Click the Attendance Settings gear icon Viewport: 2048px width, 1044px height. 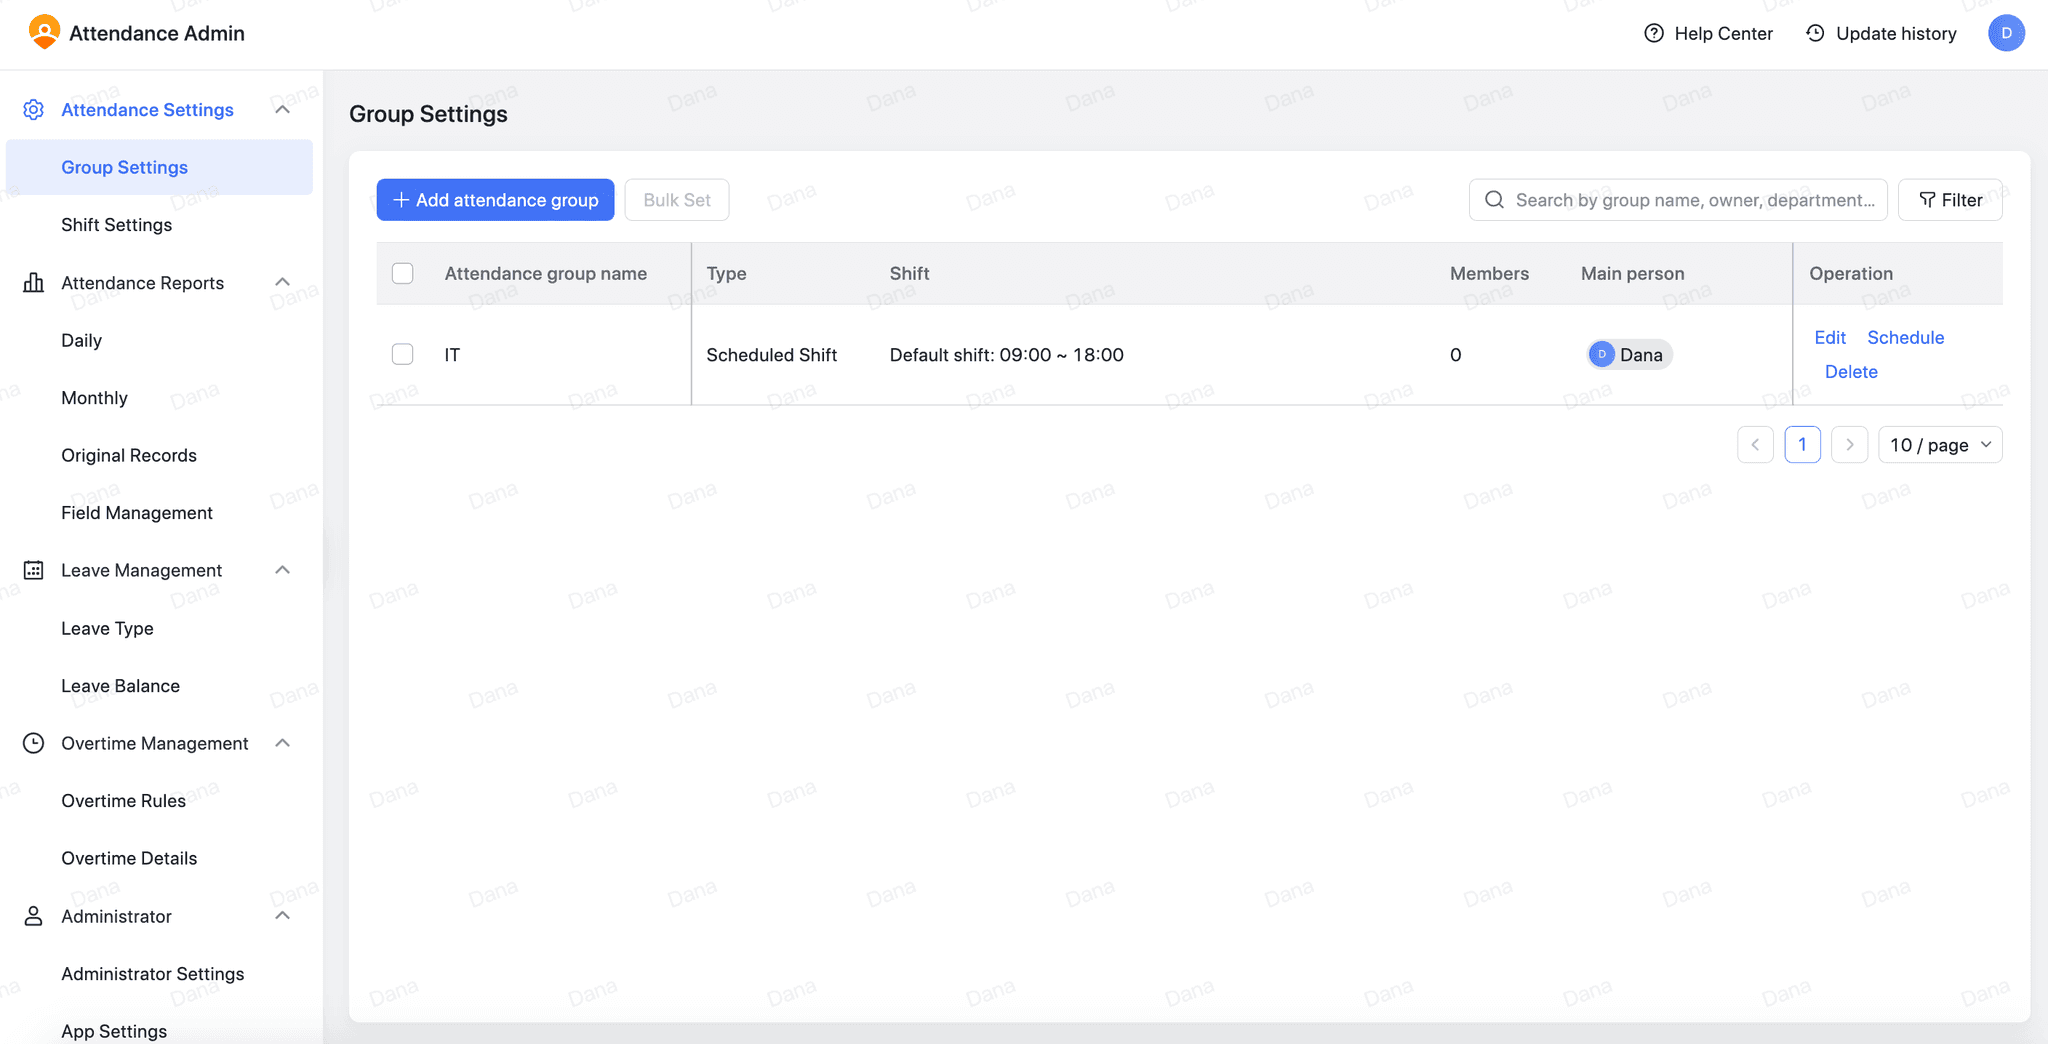[x=34, y=110]
